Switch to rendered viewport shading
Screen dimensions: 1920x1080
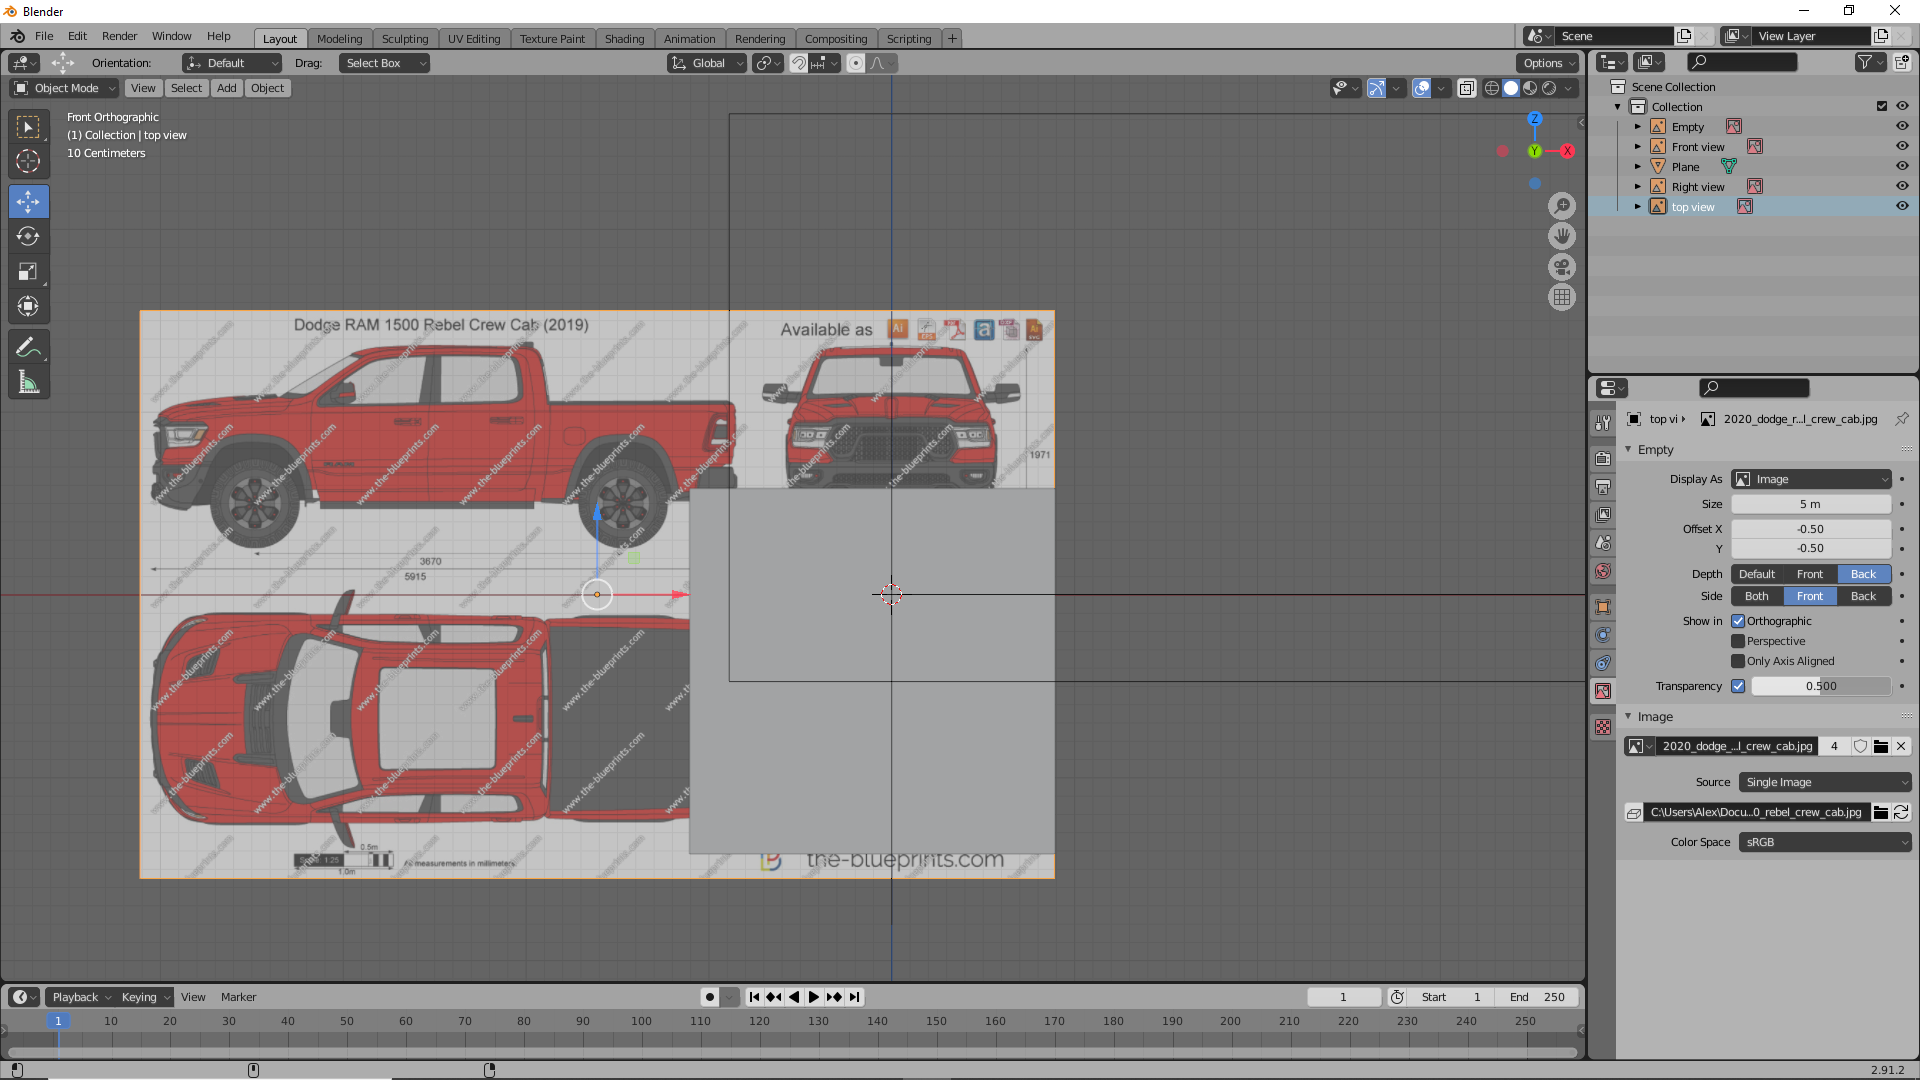coord(1549,88)
